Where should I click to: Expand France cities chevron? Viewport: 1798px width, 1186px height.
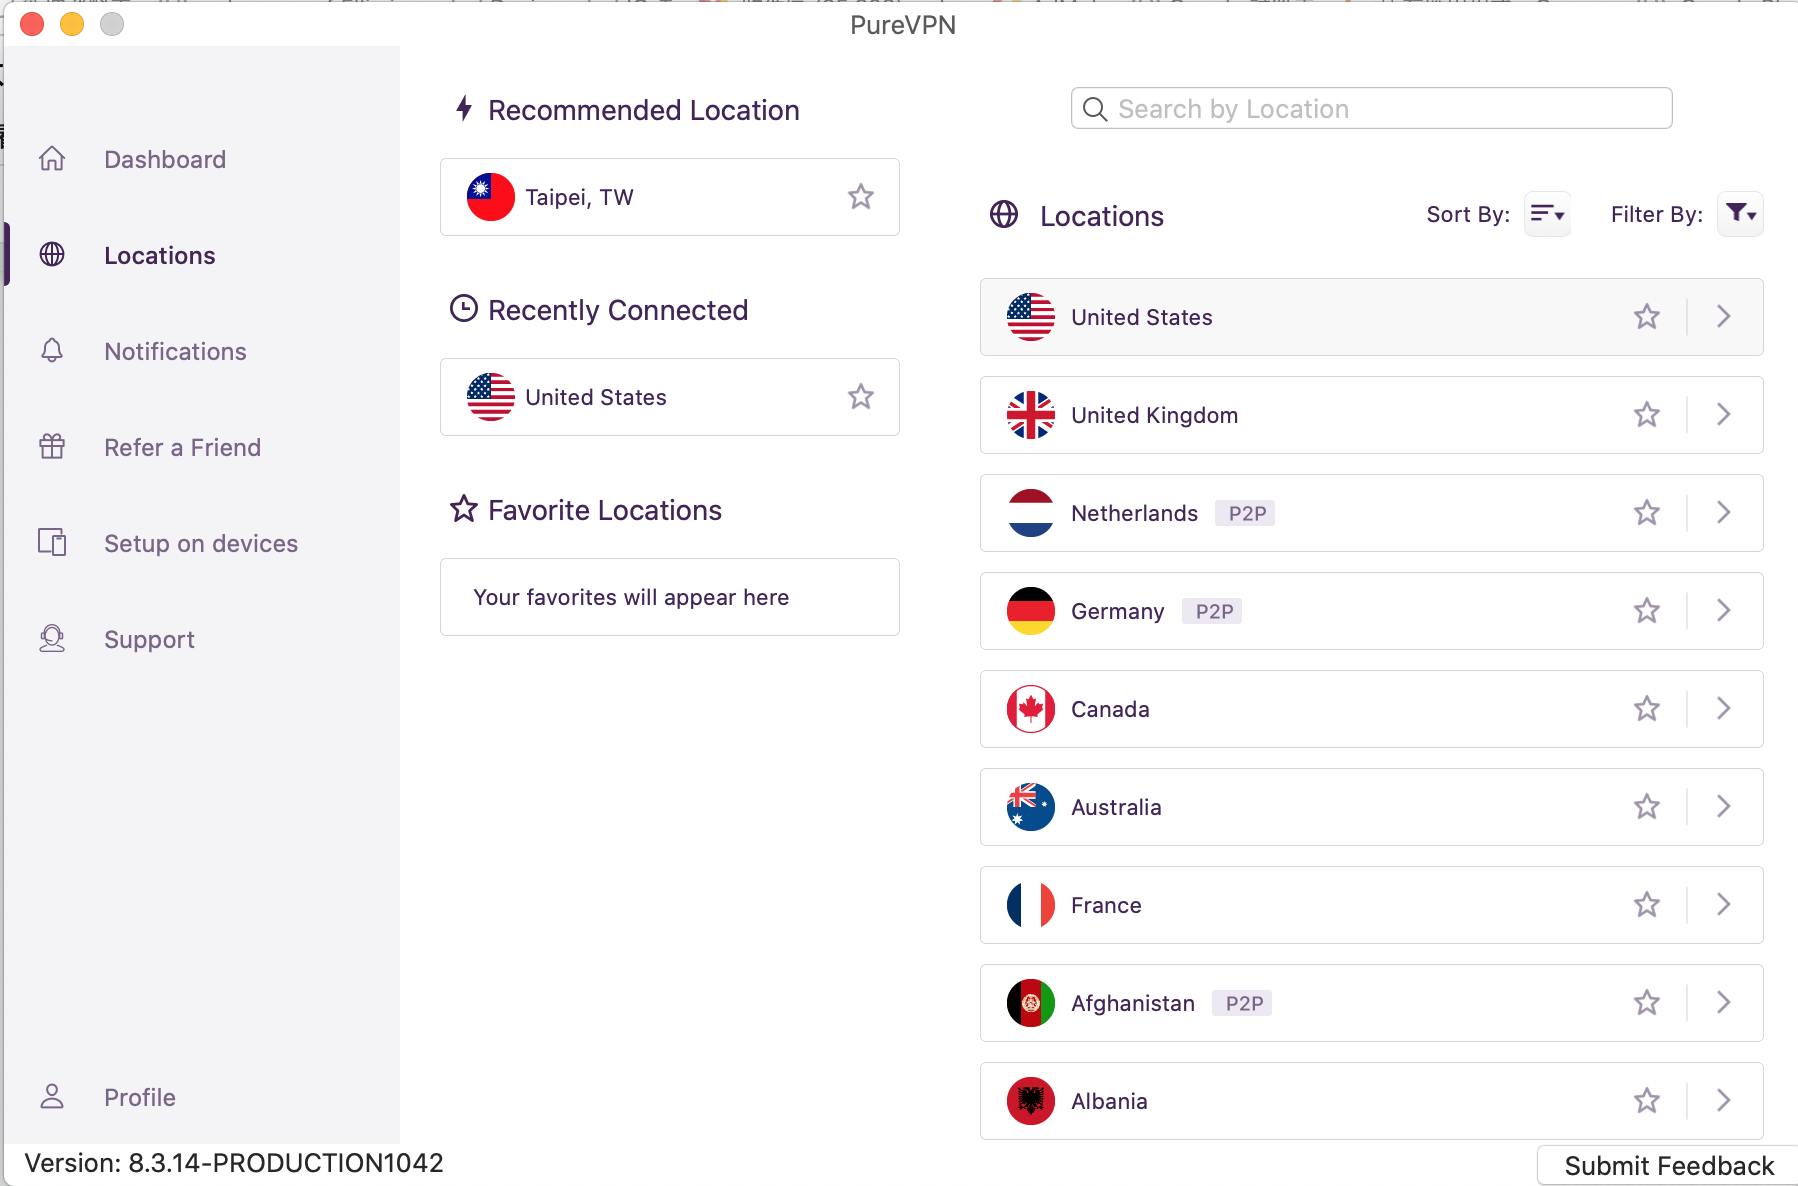click(x=1724, y=904)
